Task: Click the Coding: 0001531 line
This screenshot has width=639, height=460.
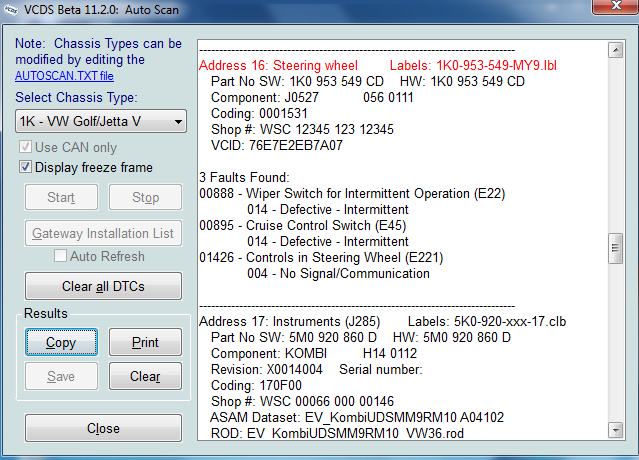Action: tap(259, 113)
